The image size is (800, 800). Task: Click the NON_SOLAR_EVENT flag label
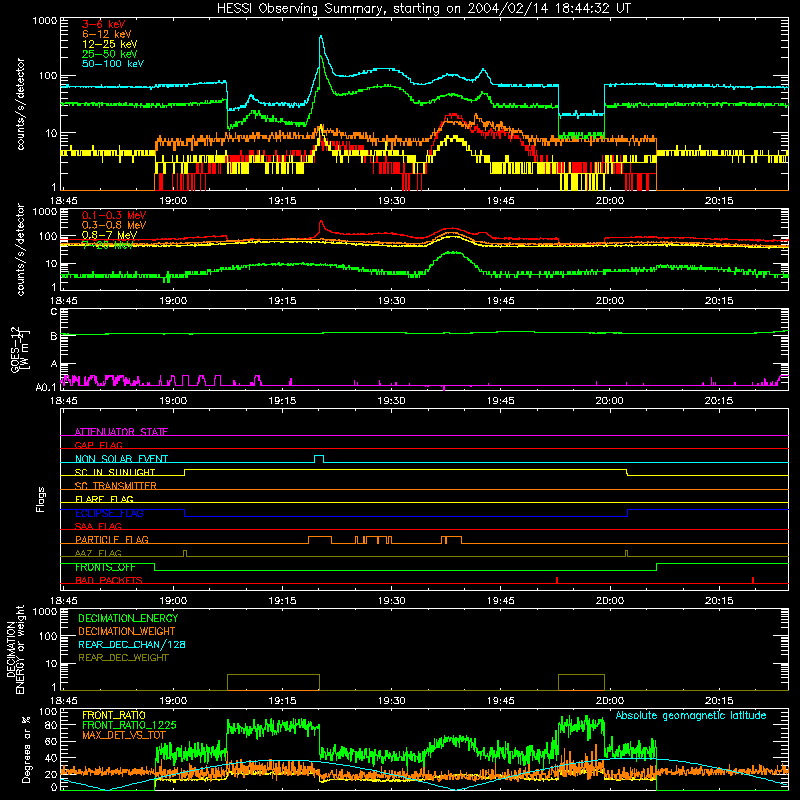[x=121, y=458]
